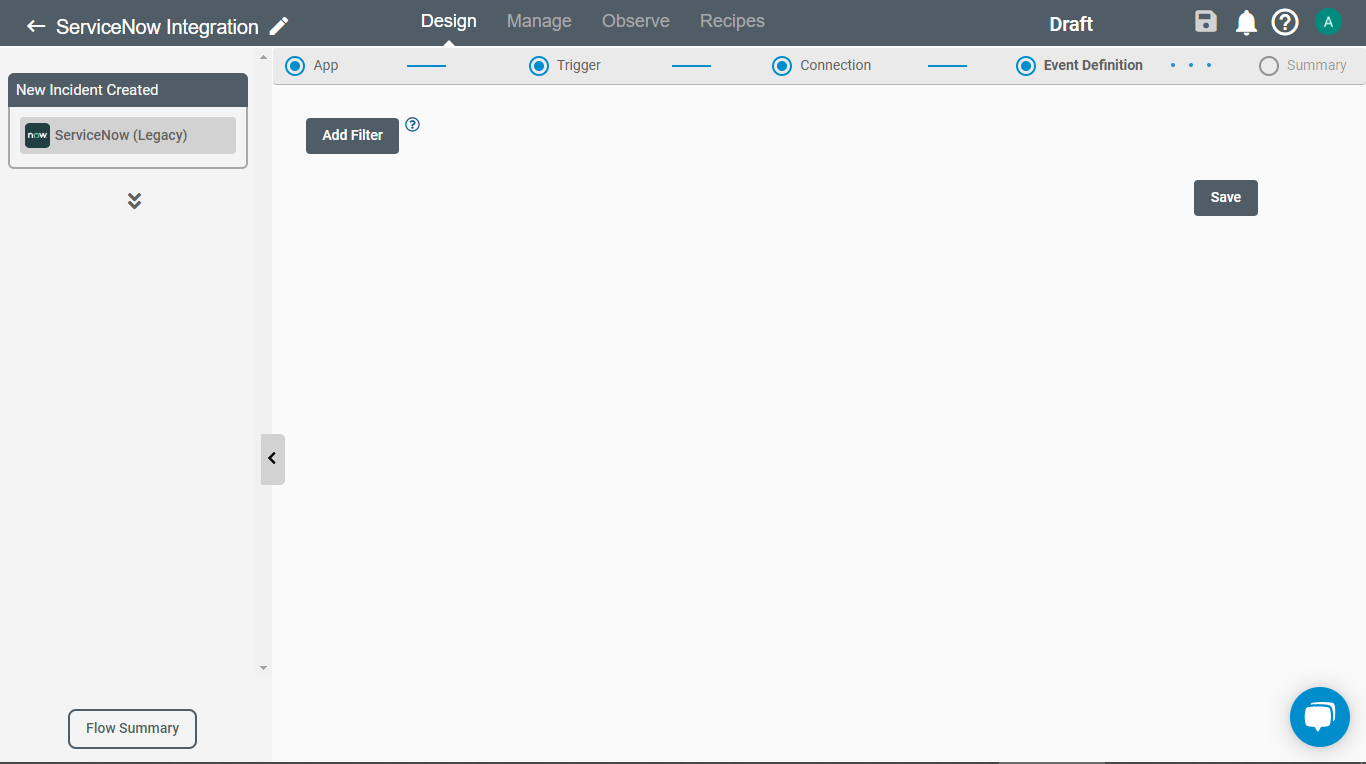1366x764 pixels.
Task: Collapse the left sidebar panel
Action: (272, 459)
